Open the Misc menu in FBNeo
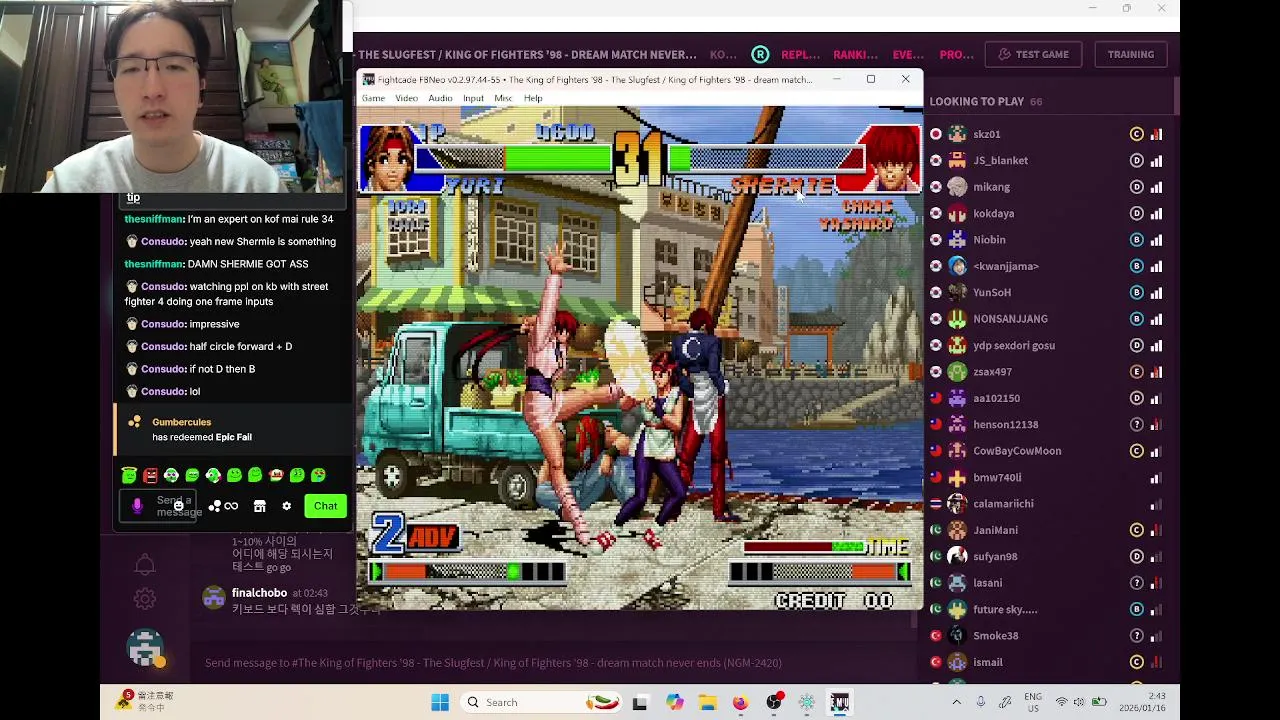Screen dimensions: 1280x720 coord(503,98)
